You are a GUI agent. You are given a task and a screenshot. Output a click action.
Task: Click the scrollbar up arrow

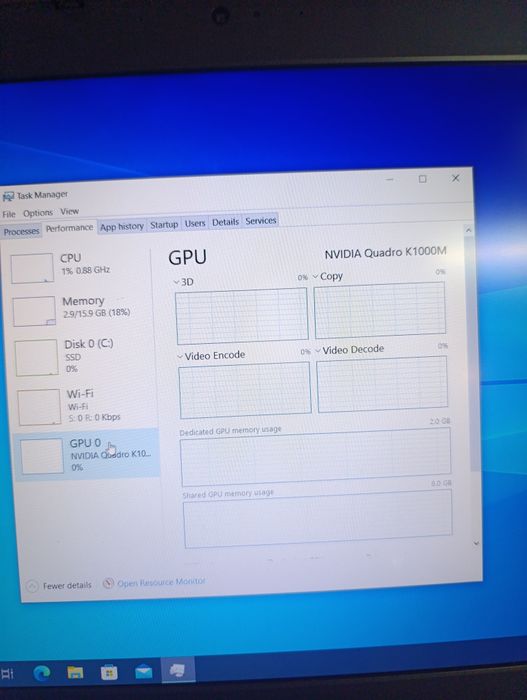click(468, 230)
